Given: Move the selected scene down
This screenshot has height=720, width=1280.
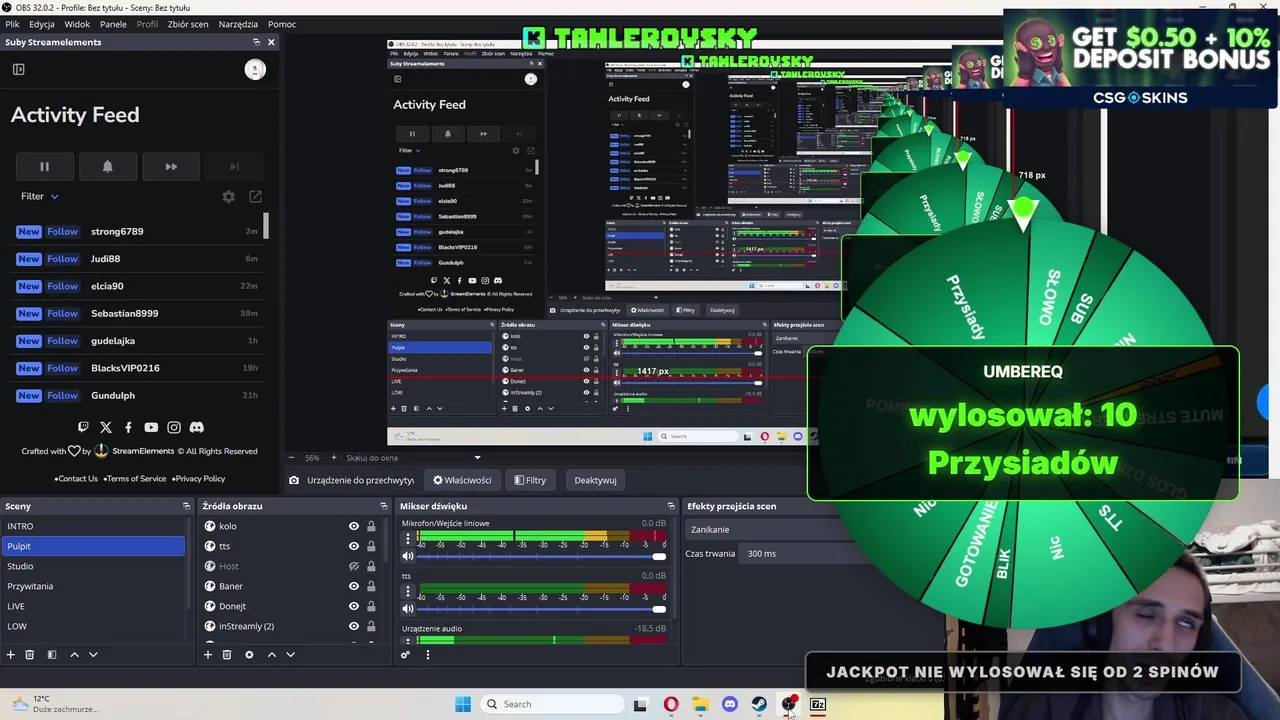Looking at the screenshot, I should point(93,654).
